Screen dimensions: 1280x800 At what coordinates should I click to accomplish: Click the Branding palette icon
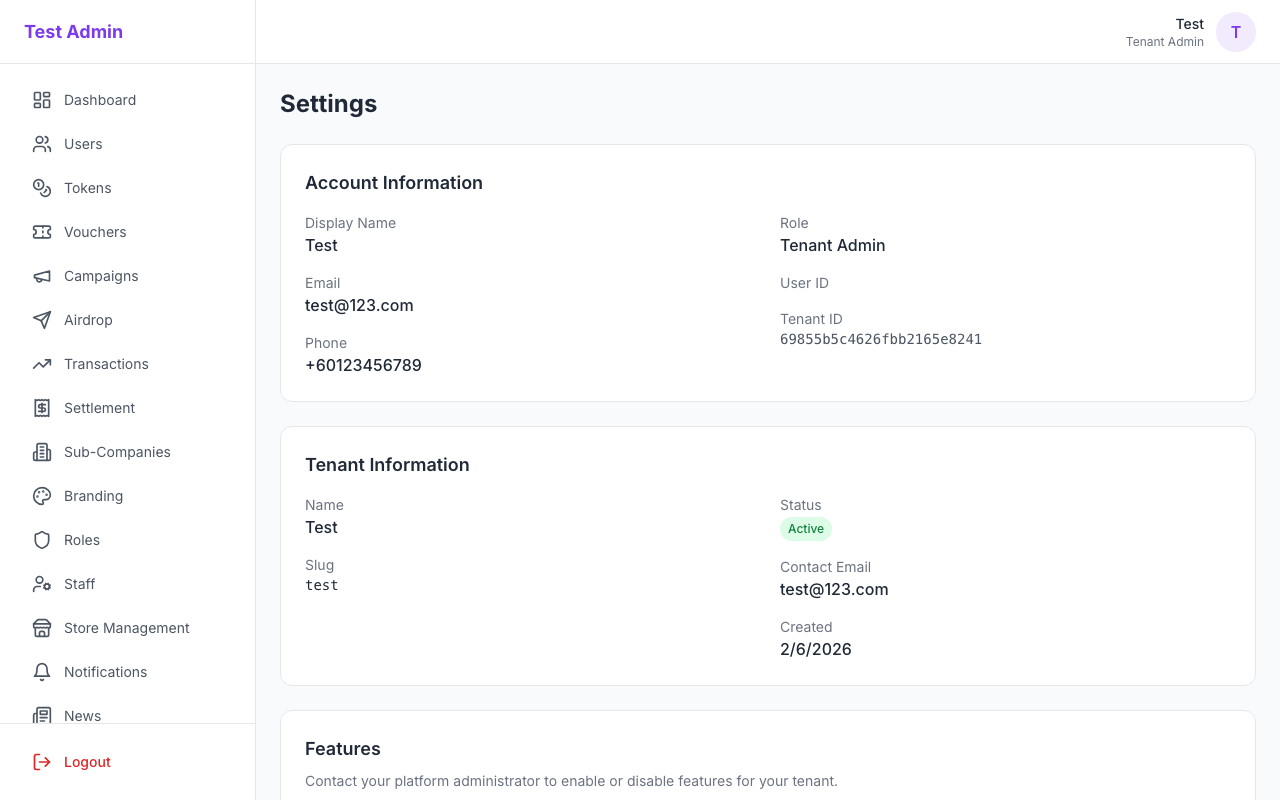point(42,496)
